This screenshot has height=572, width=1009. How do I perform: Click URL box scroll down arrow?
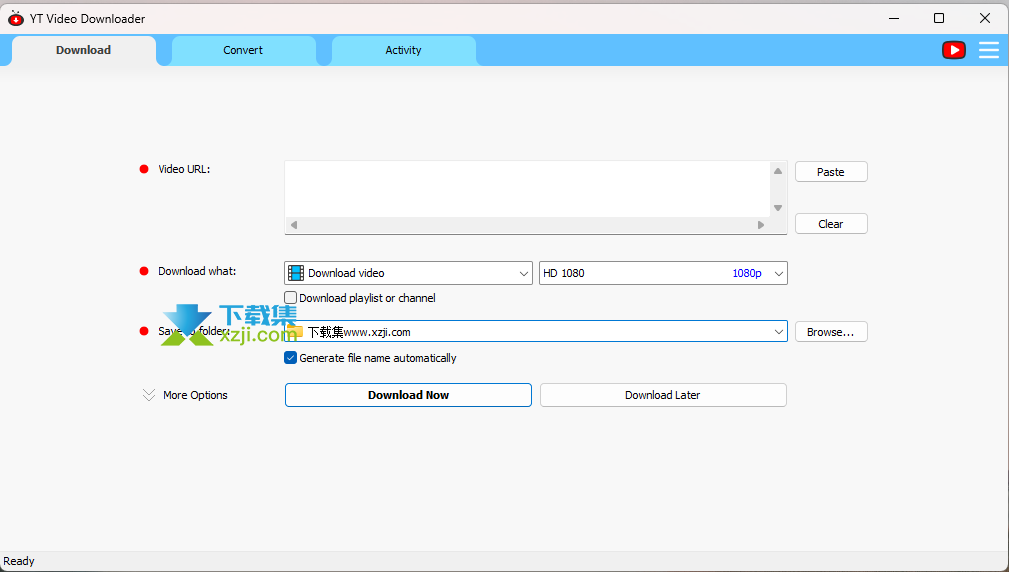coord(778,208)
